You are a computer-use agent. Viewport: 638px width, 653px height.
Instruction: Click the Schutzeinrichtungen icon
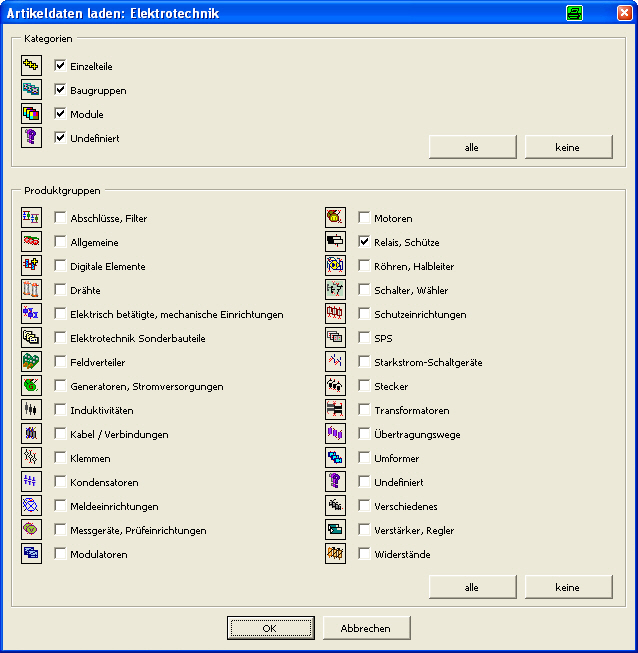(335, 314)
